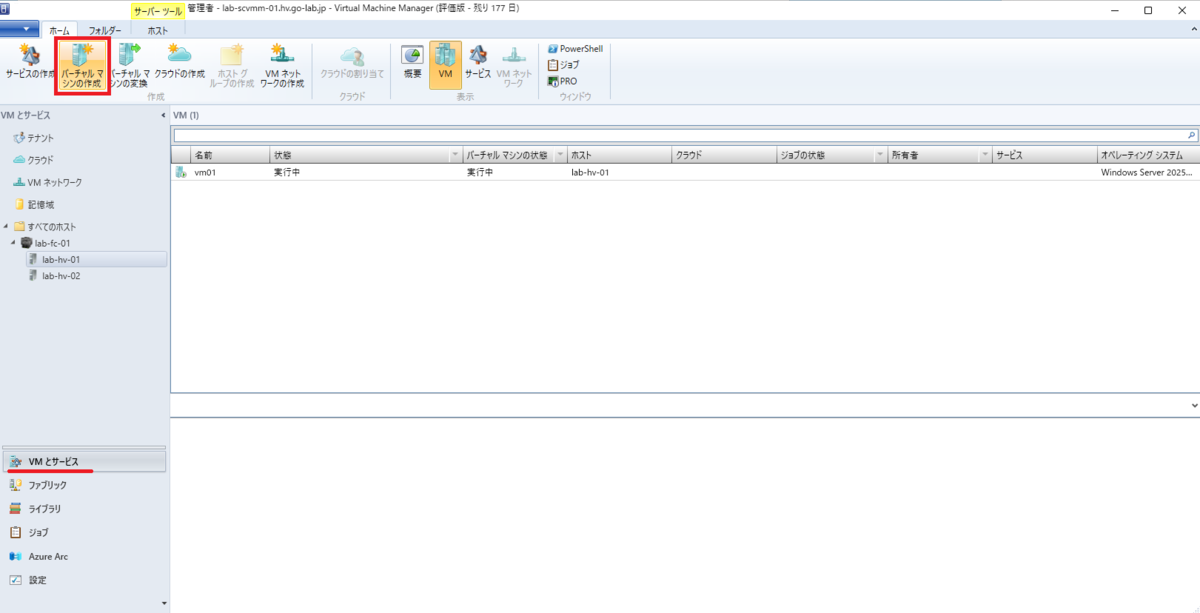Select テナント in the navigation tree
This screenshot has height=613, width=1200.
coord(34,137)
